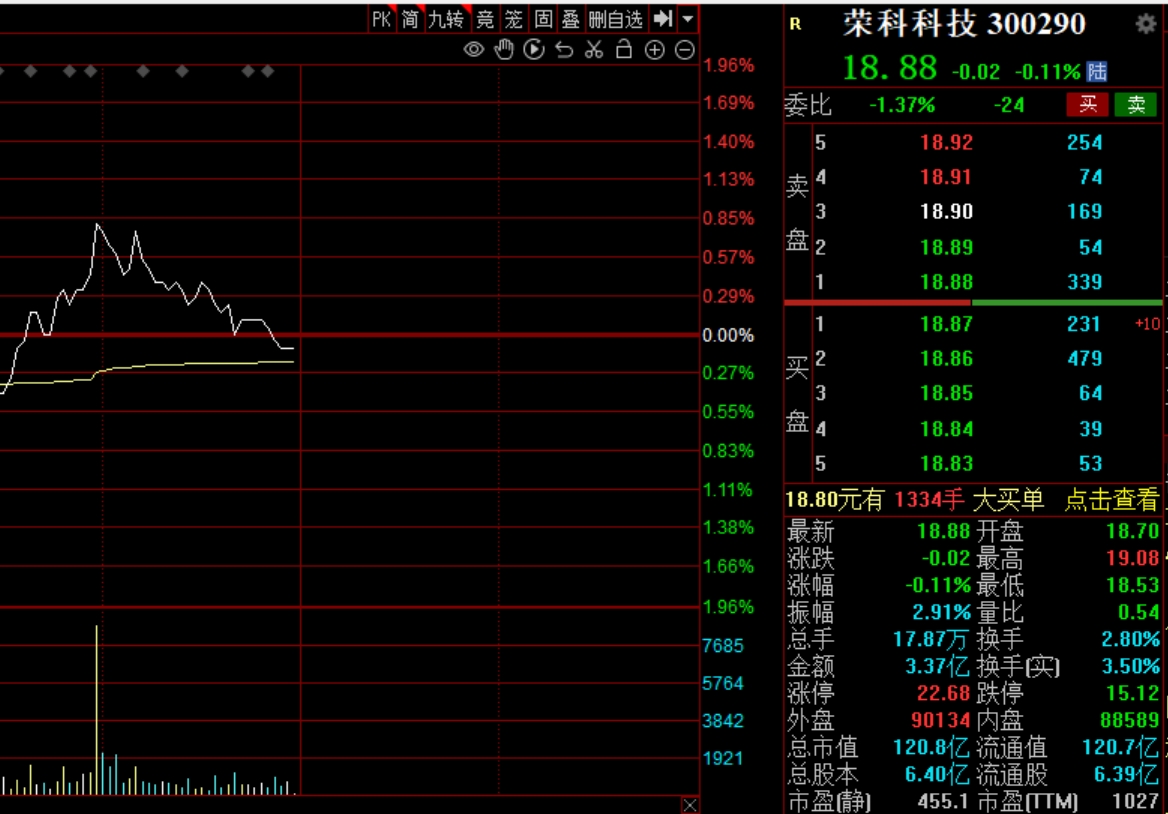Click the red 买 buy button
The height and width of the screenshot is (814, 1168).
pos(1088,104)
